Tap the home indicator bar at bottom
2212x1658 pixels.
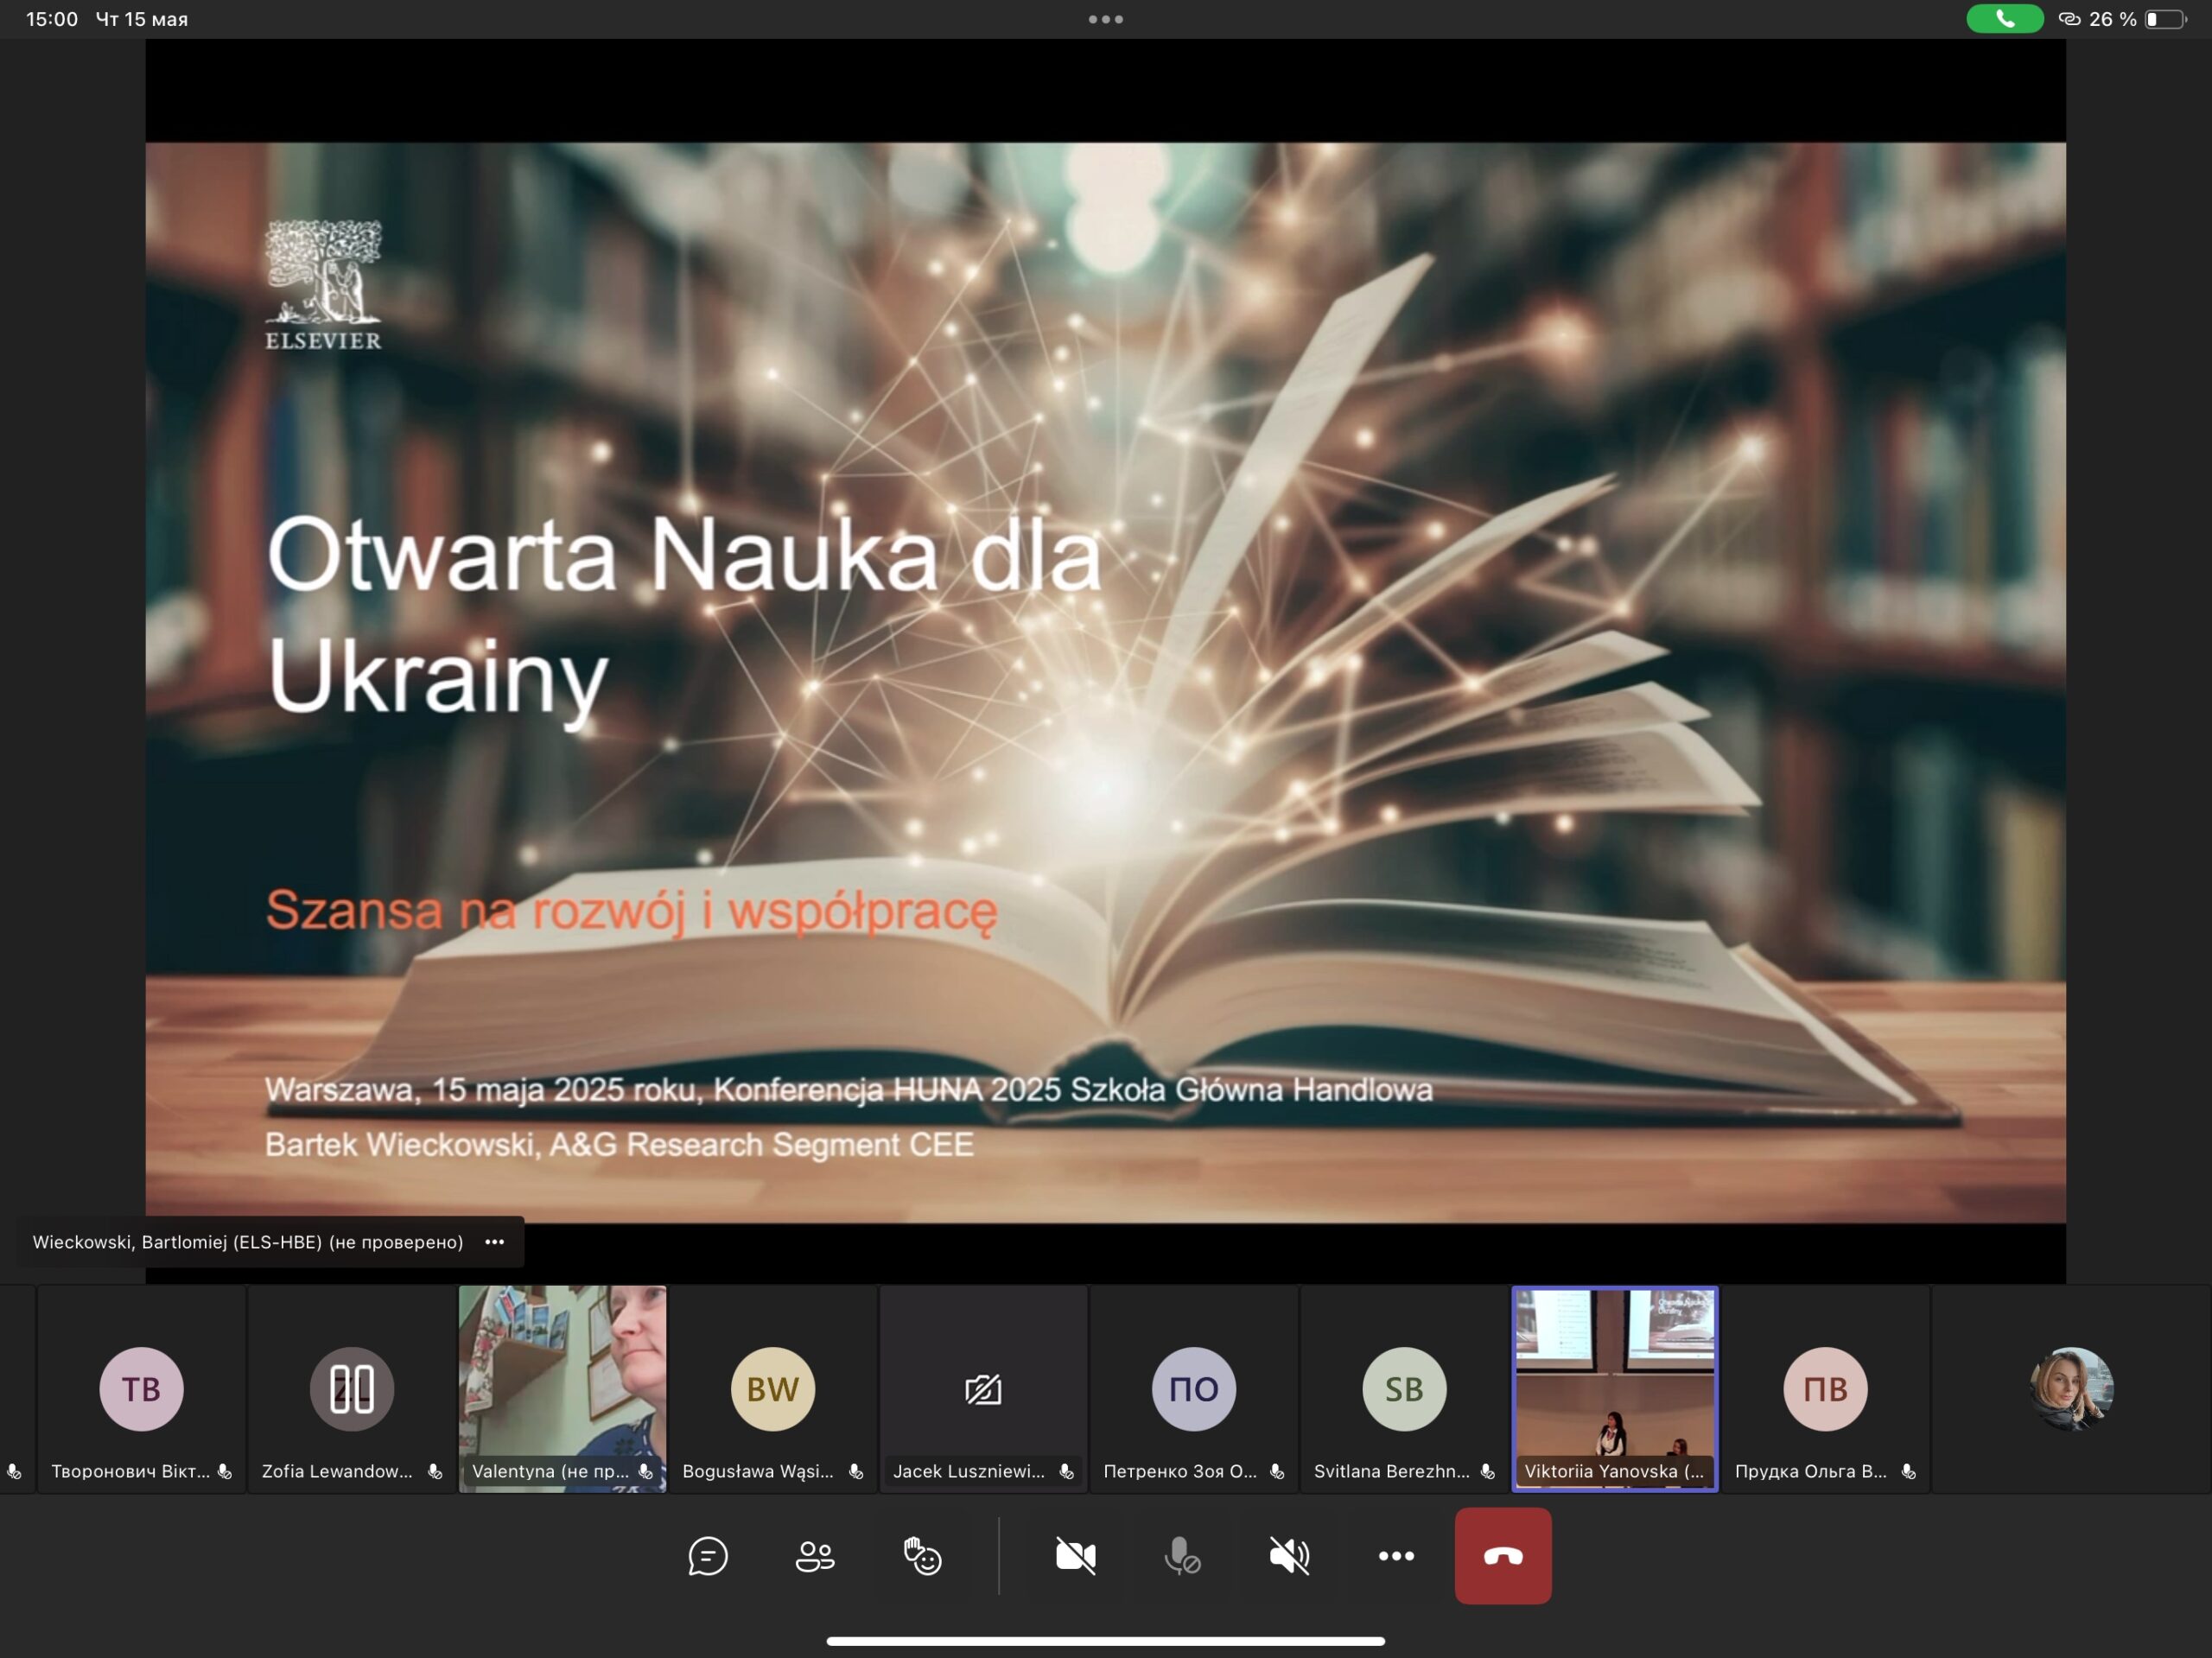pyautogui.click(x=1105, y=1641)
